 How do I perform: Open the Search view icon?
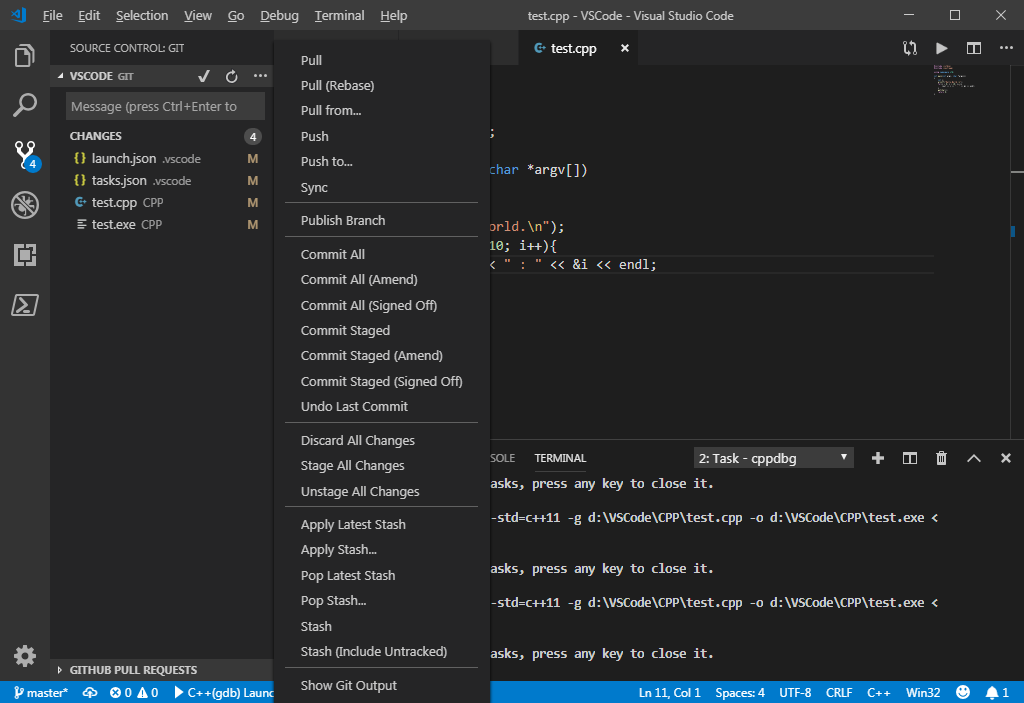click(x=25, y=105)
